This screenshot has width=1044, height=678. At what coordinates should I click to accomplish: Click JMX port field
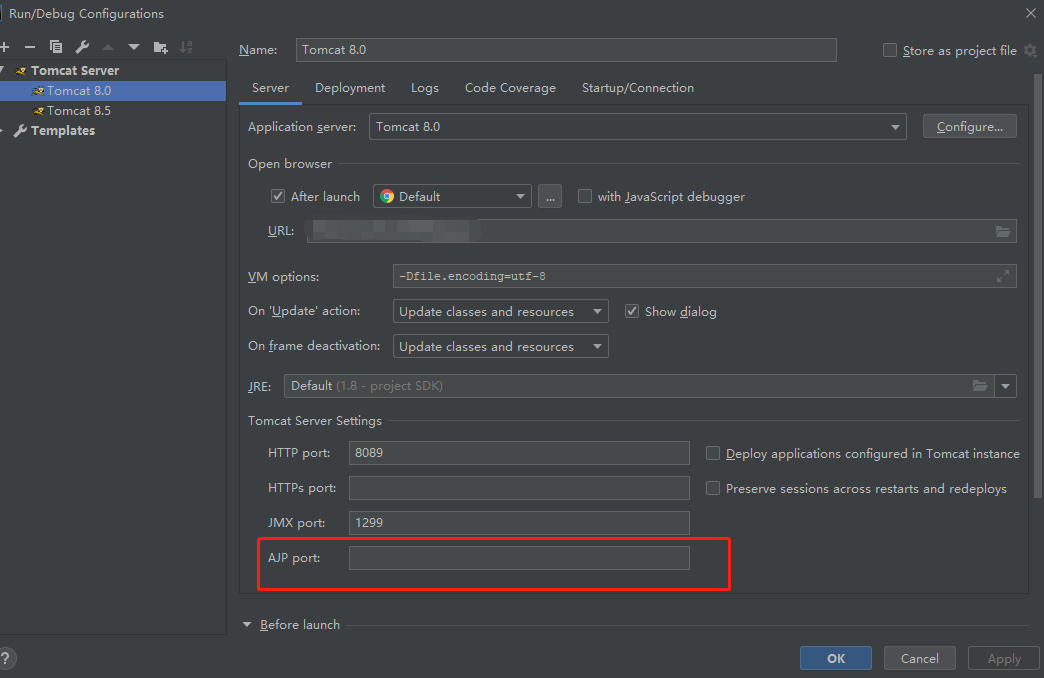519,523
